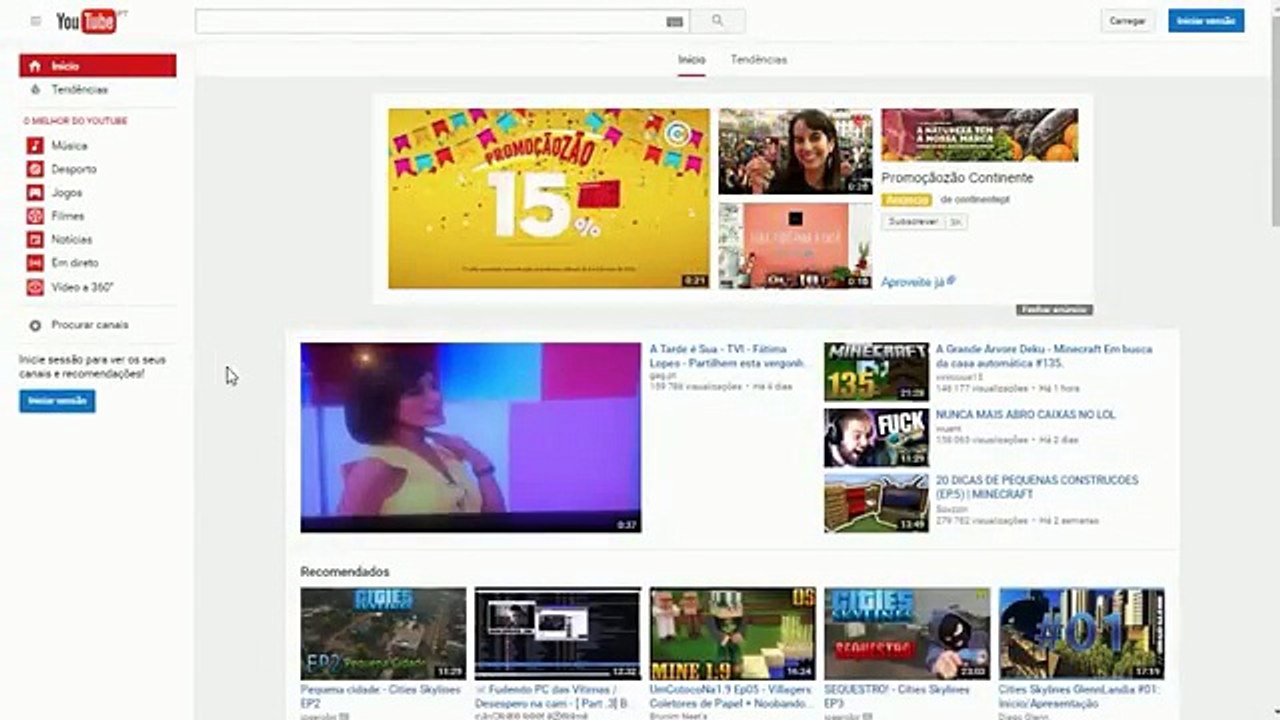Click the Filmes icon in sidebar
1280x720 pixels.
(x=35, y=216)
